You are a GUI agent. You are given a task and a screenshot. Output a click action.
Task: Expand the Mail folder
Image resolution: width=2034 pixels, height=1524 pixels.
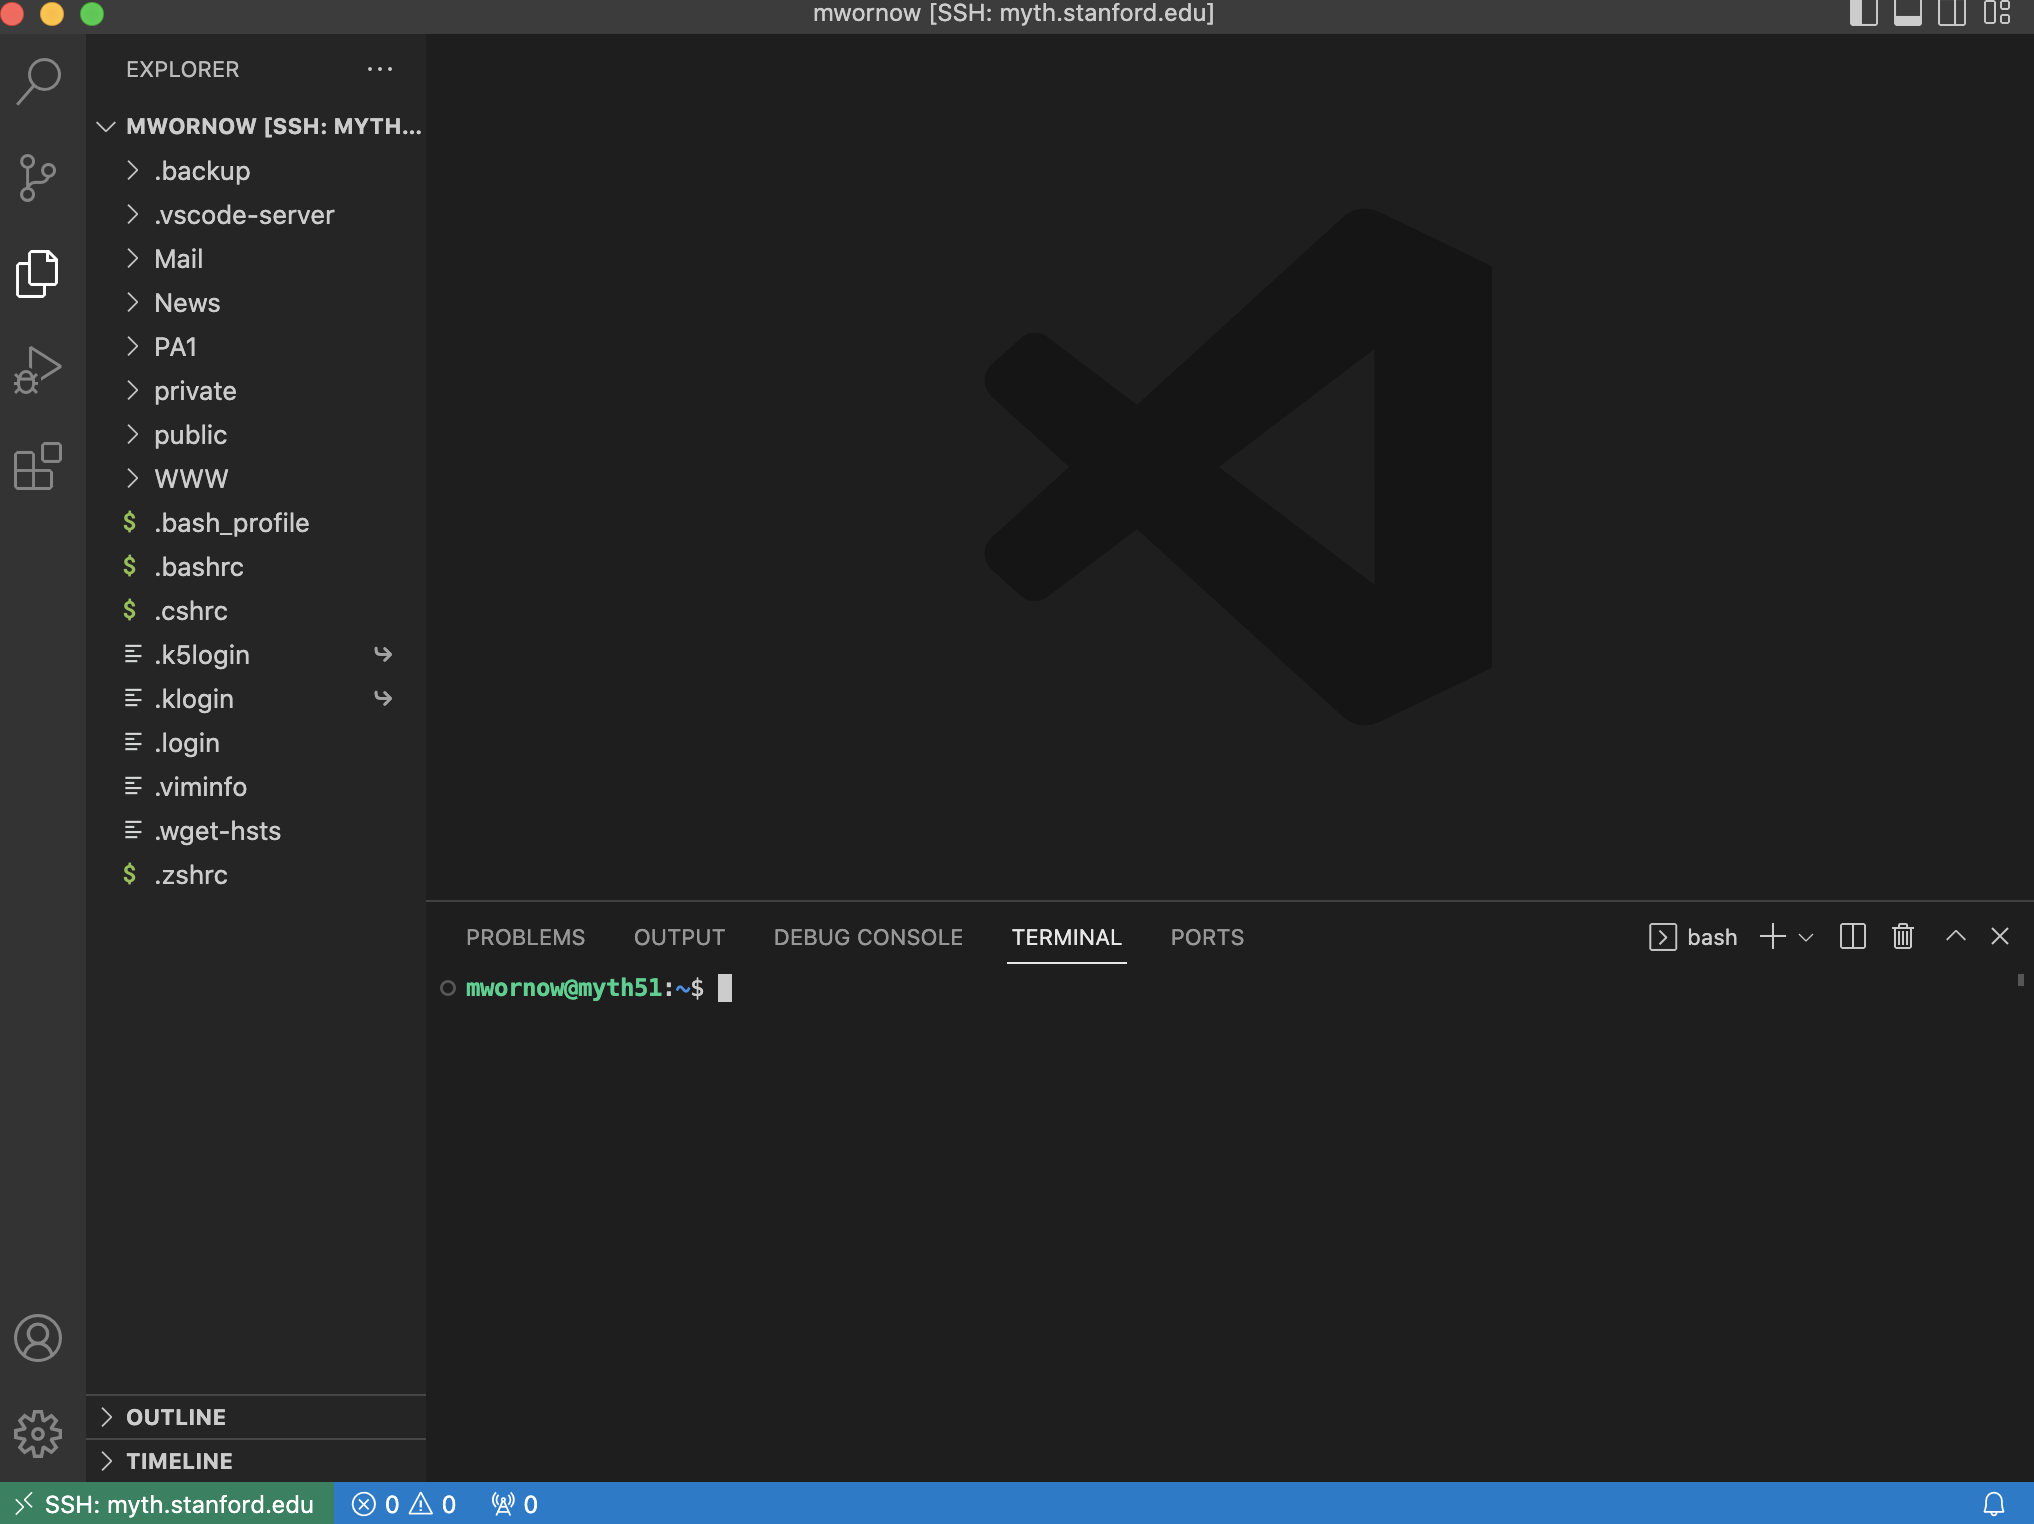point(256,259)
